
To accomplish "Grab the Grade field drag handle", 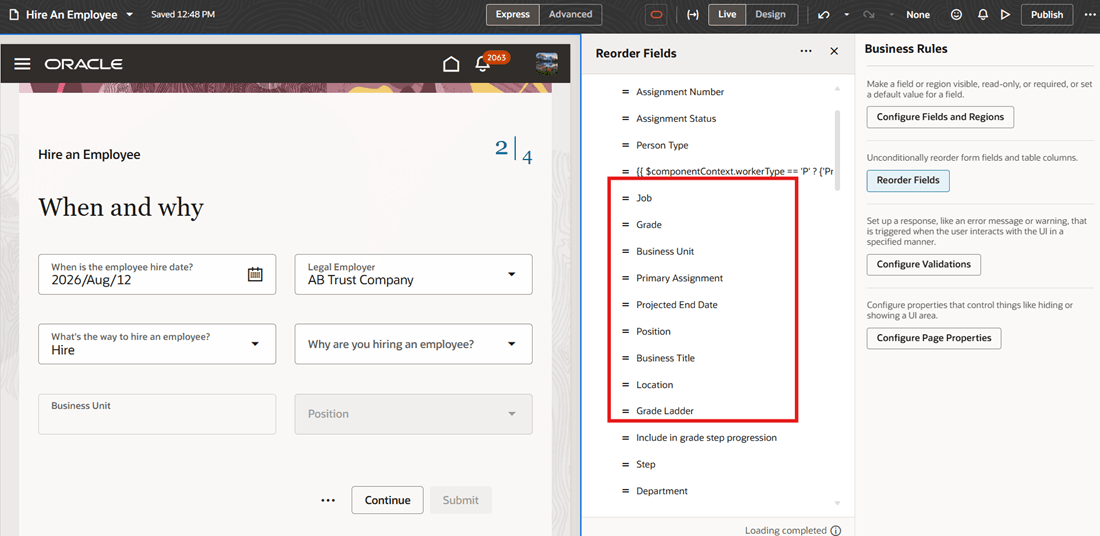I will pos(625,225).
